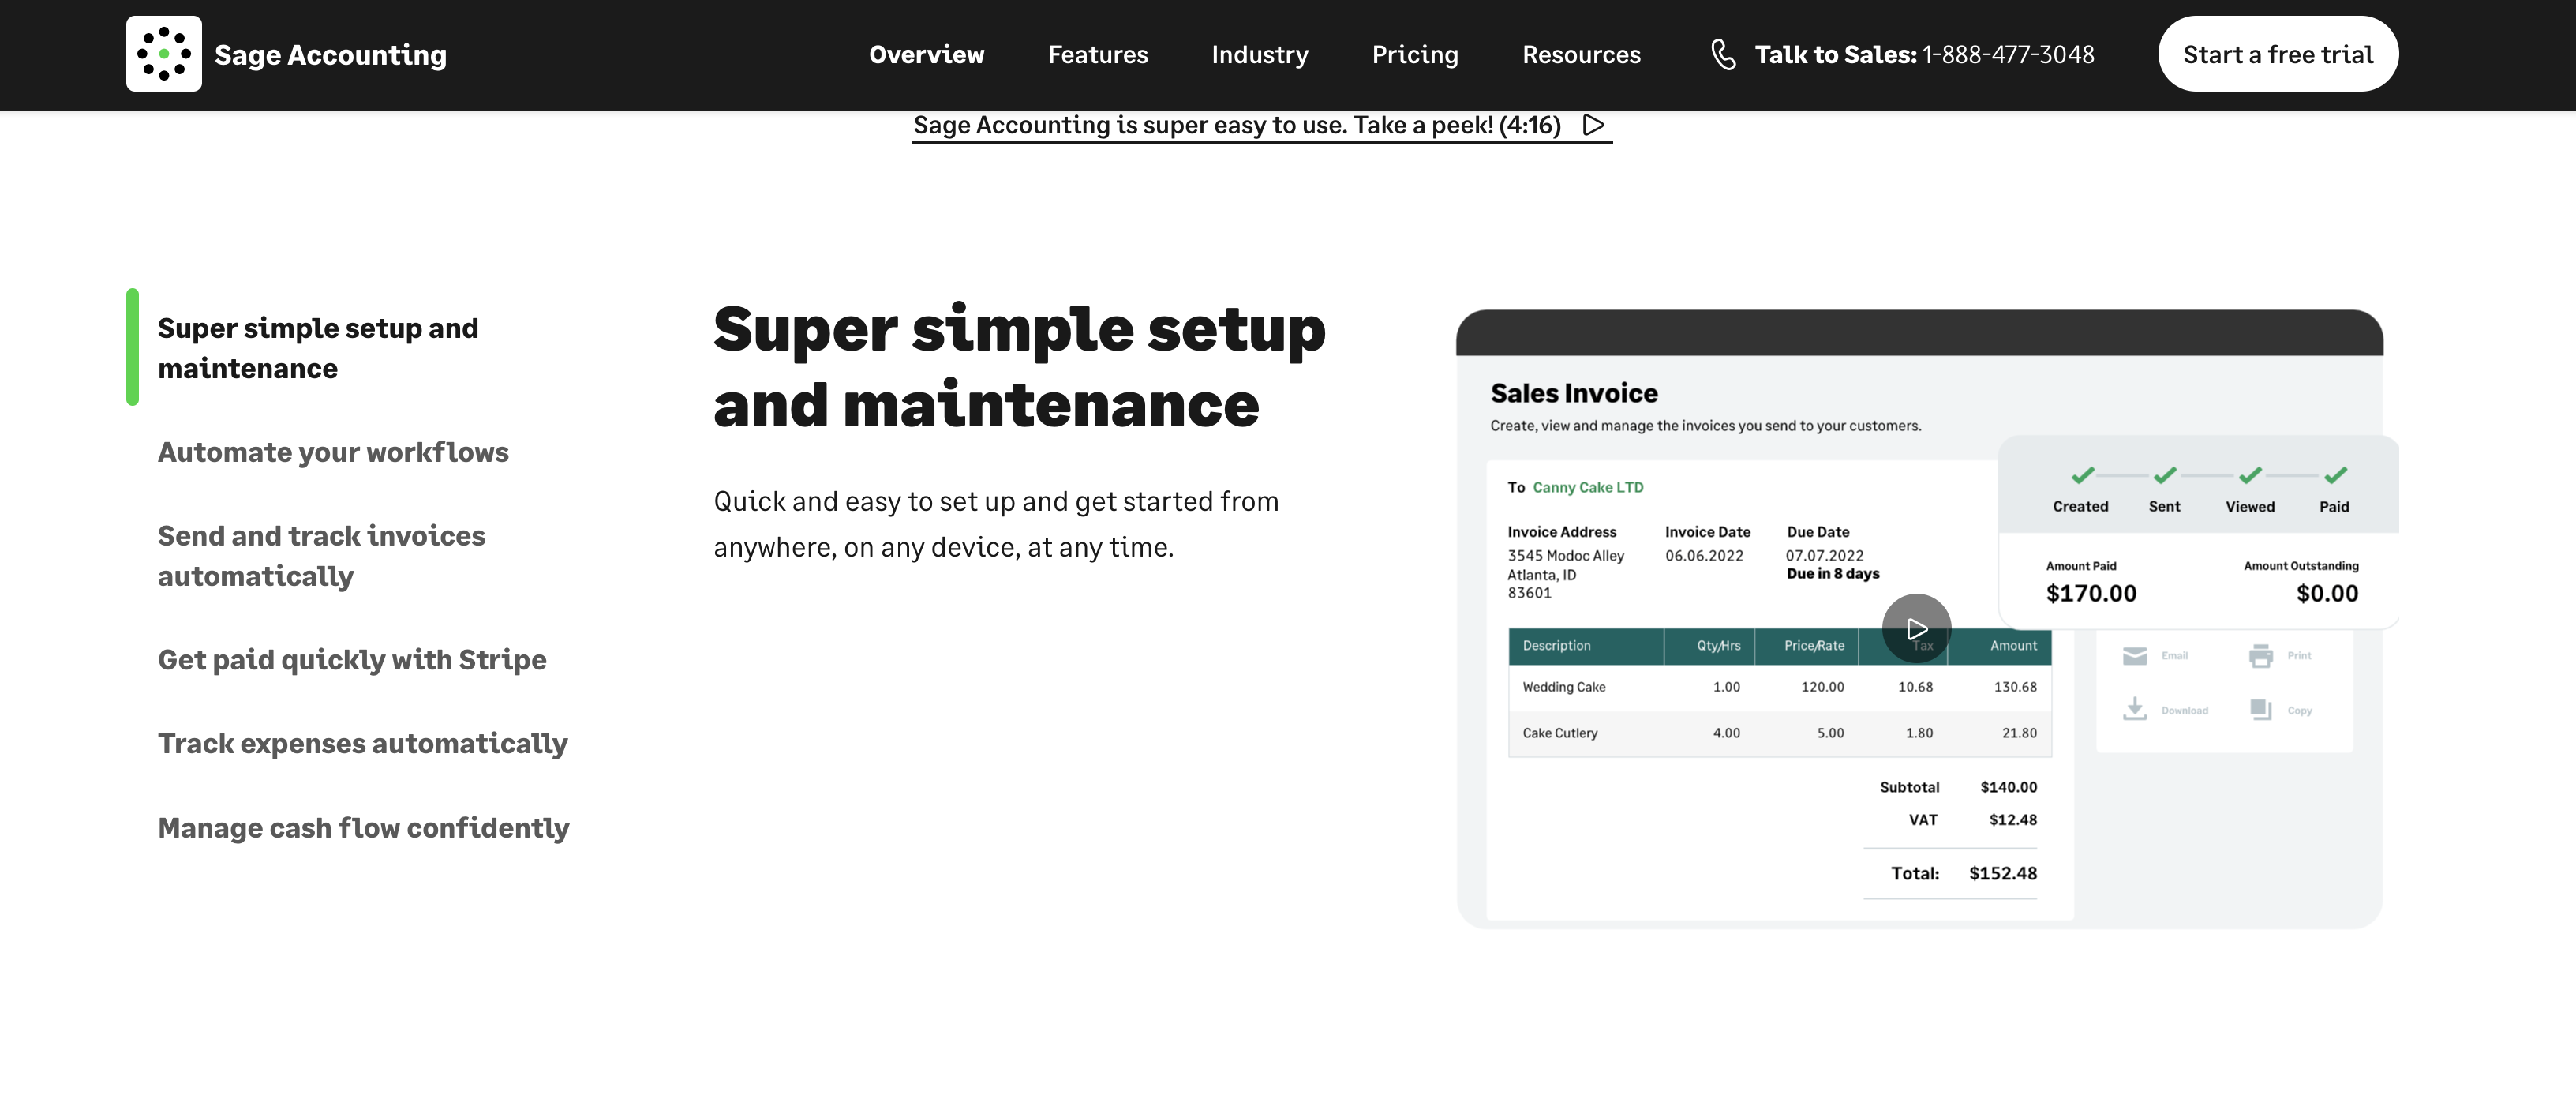This screenshot has width=2576, height=1110.
Task: Click the small play icon after Take a peek
Action: 1594,125
